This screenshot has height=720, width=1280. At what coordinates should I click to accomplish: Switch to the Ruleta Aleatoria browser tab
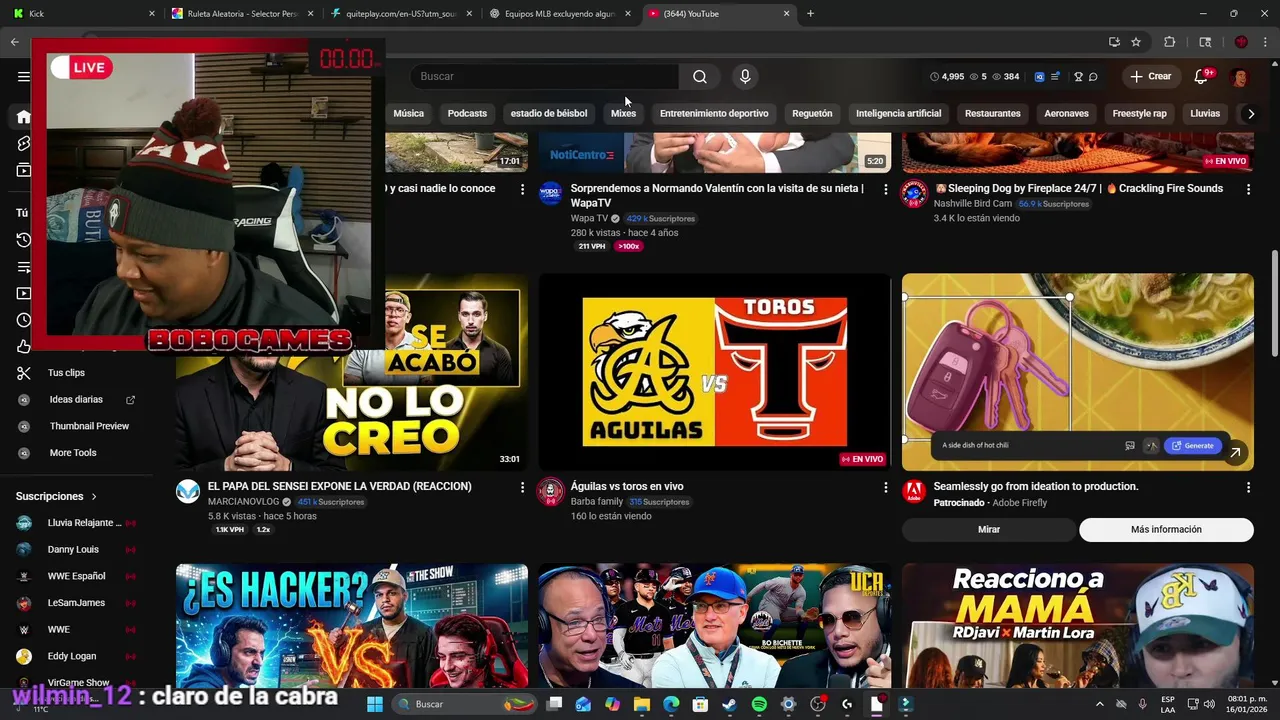(x=243, y=14)
